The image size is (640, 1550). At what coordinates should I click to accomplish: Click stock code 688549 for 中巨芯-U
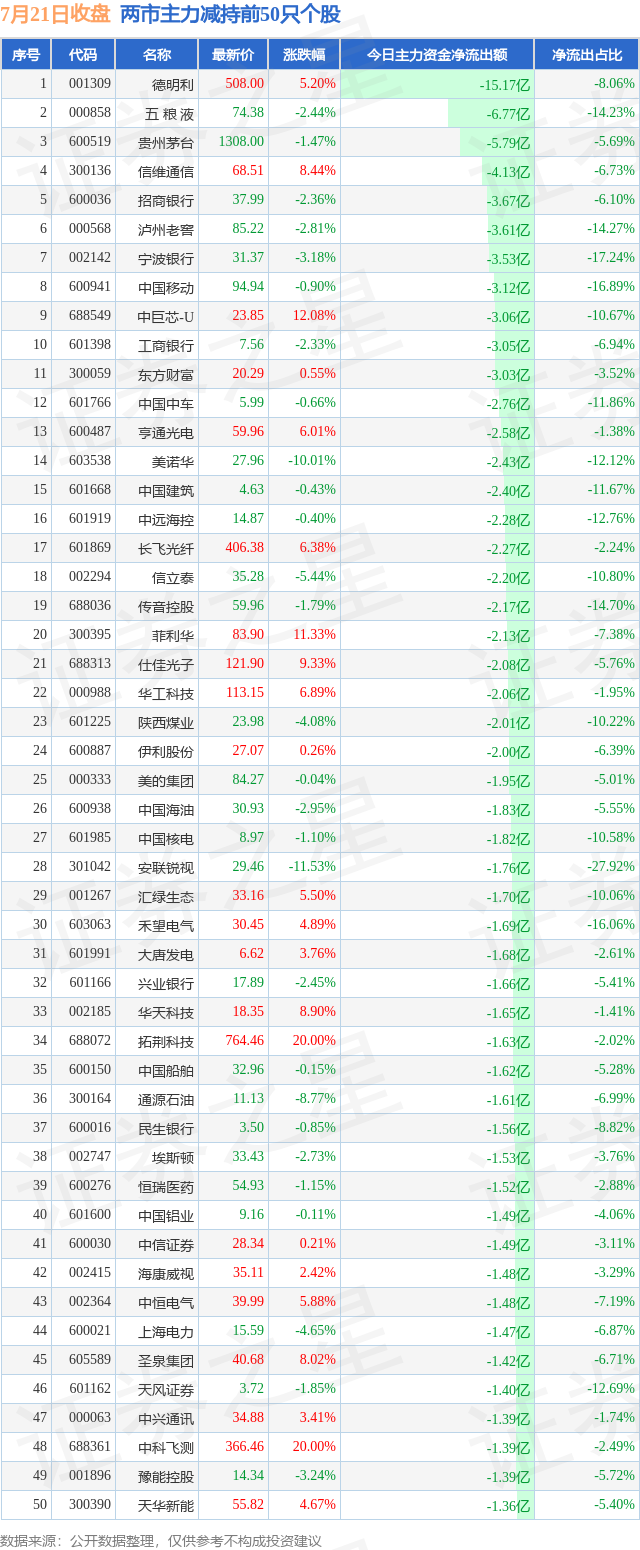coord(91,316)
